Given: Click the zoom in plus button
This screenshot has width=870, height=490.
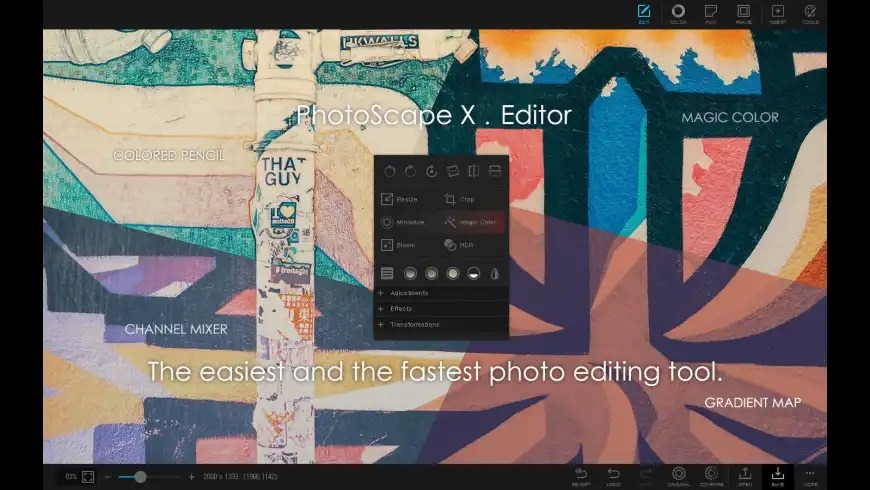Looking at the screenshot, I should (x=191, y=477).
